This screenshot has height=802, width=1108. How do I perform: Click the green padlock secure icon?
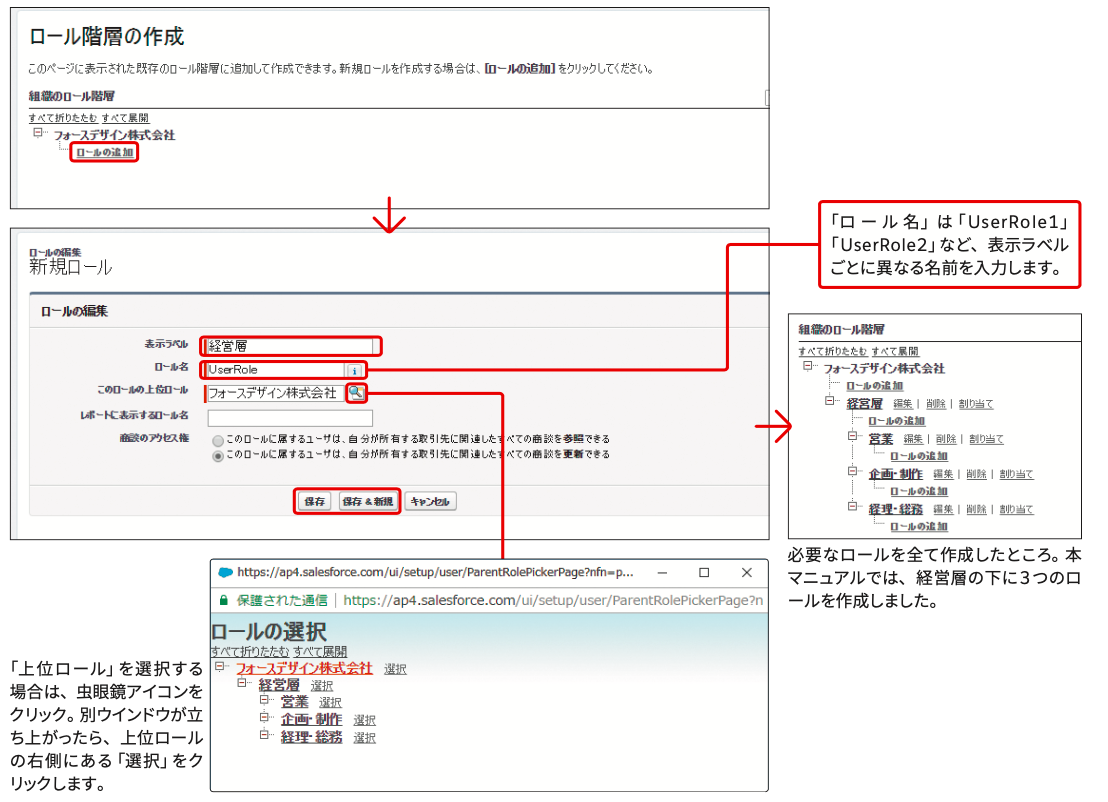pyautogui.click(x=223, y=601)
